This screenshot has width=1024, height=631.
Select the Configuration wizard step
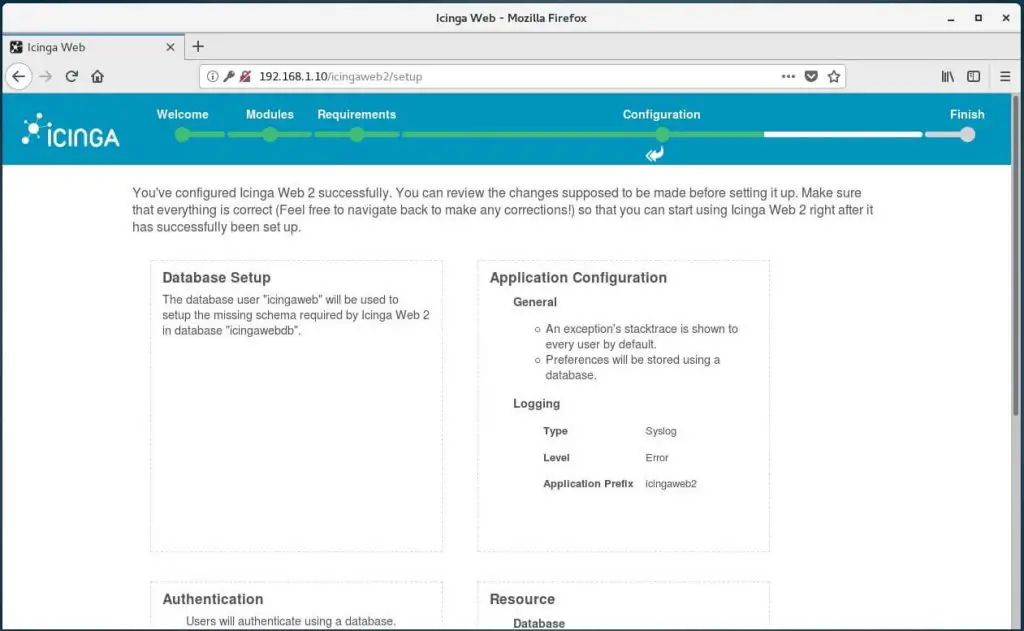coord(661,114)
